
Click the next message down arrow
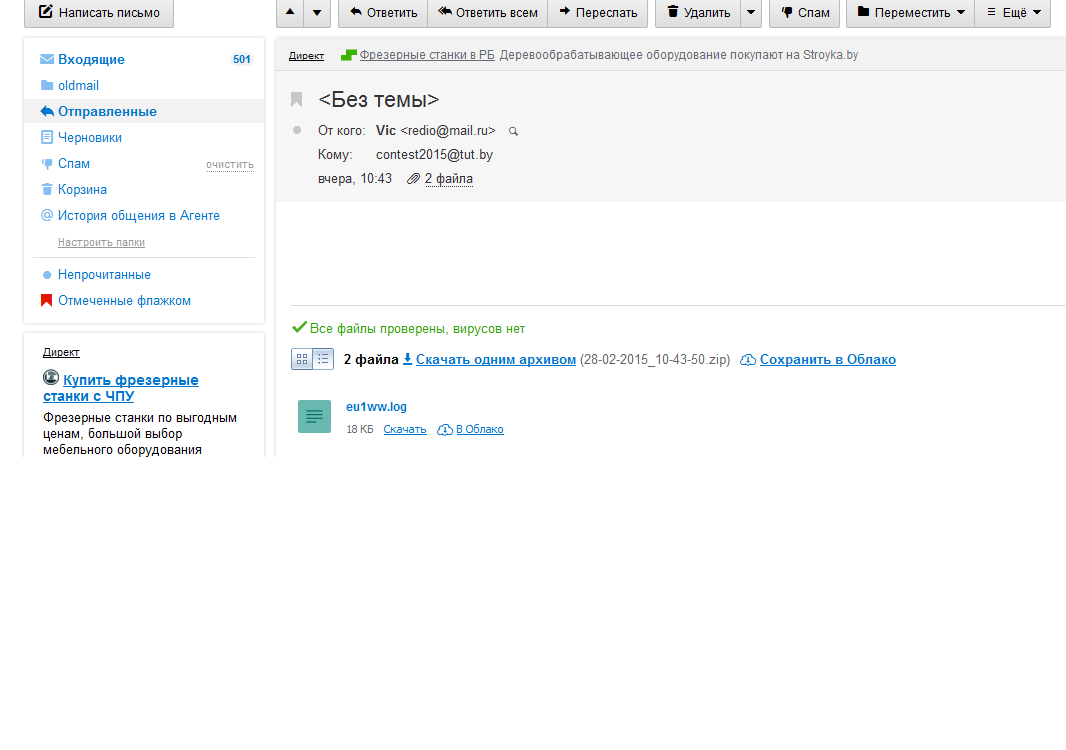tap(317, 13)
